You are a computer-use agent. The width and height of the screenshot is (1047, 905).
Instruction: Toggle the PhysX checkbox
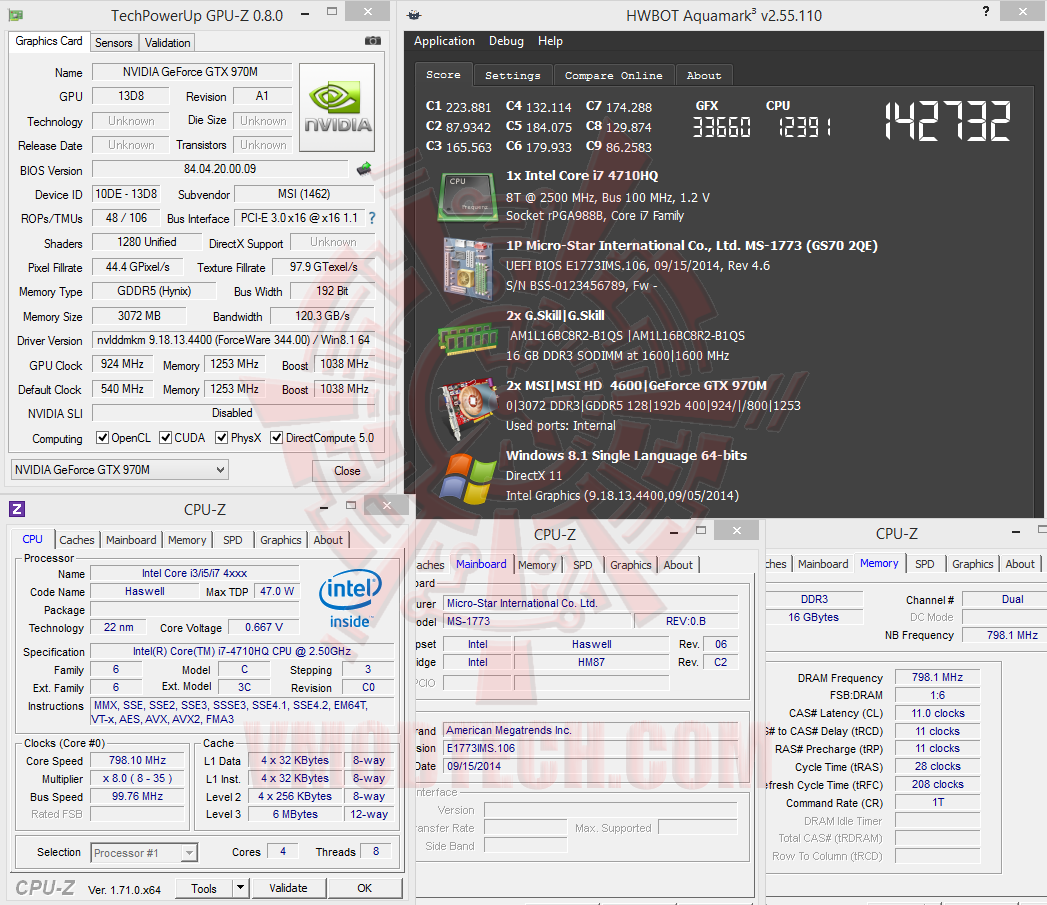click(x=222, y=438)
